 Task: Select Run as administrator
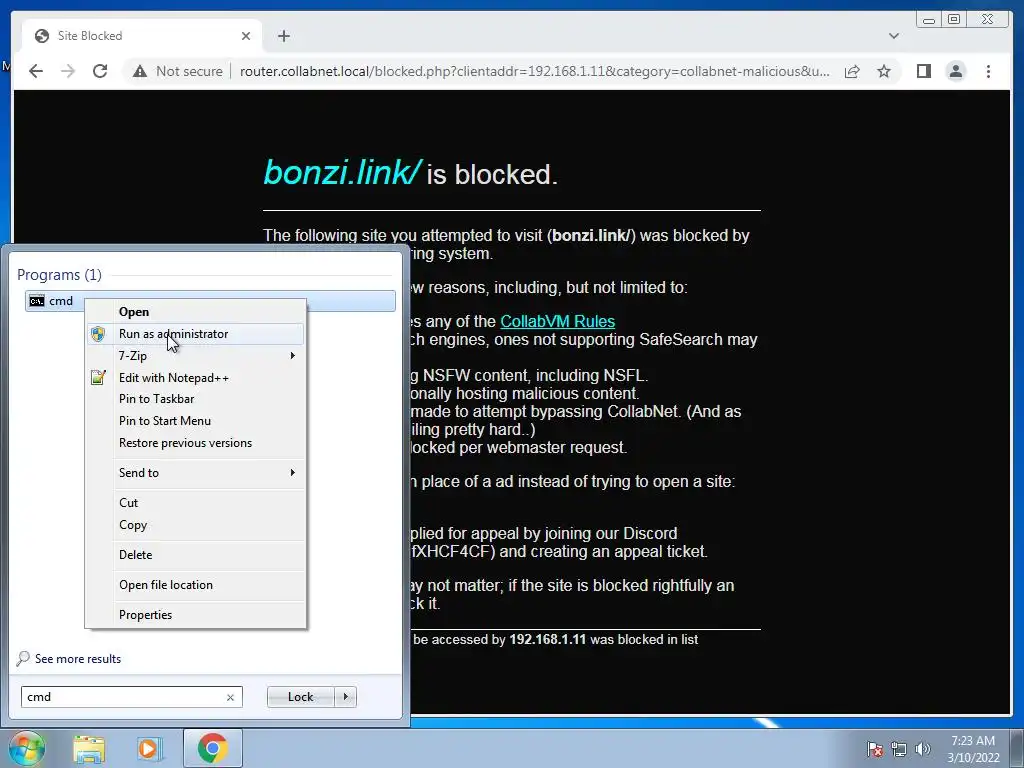(x=195, y=334)
